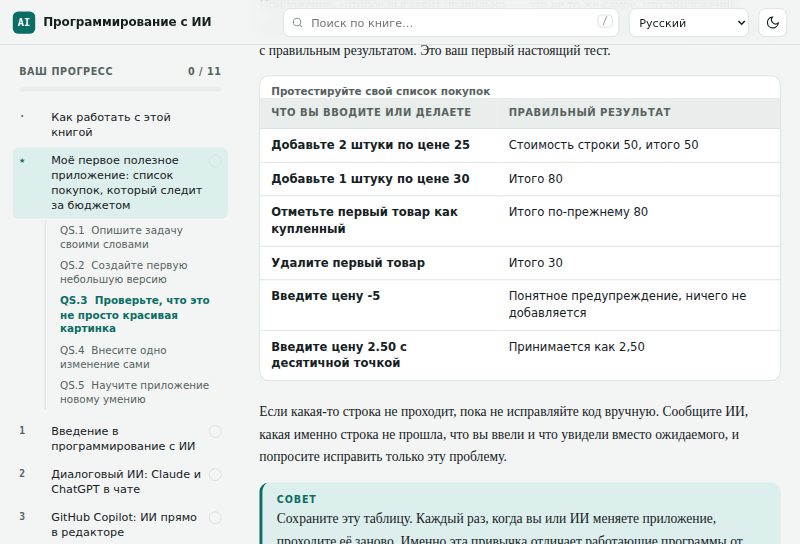The height and width of the screenshot is (544, 800).
Task: Click cell «Понятное предупреждение, ничего не добавляется»
Action: tap(639, 305)
